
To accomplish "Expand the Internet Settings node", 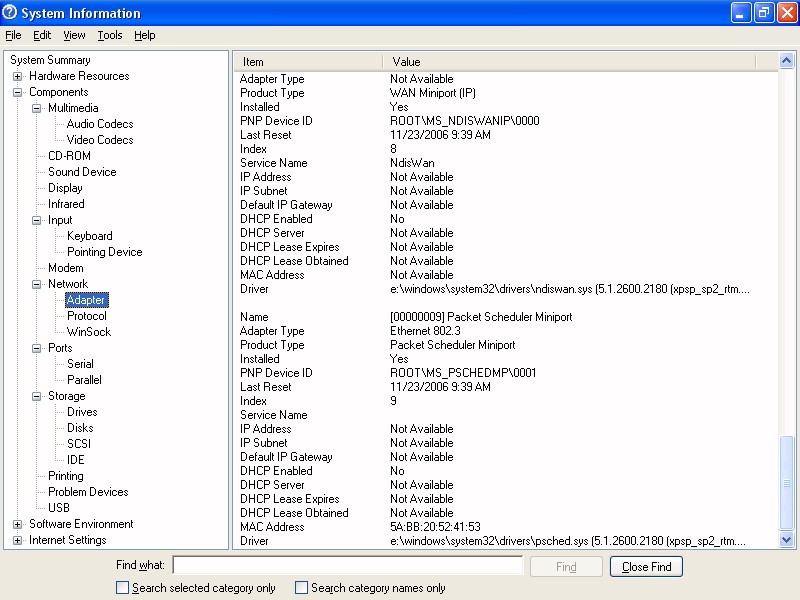I will pyautogui.click(x=18, y=540).
